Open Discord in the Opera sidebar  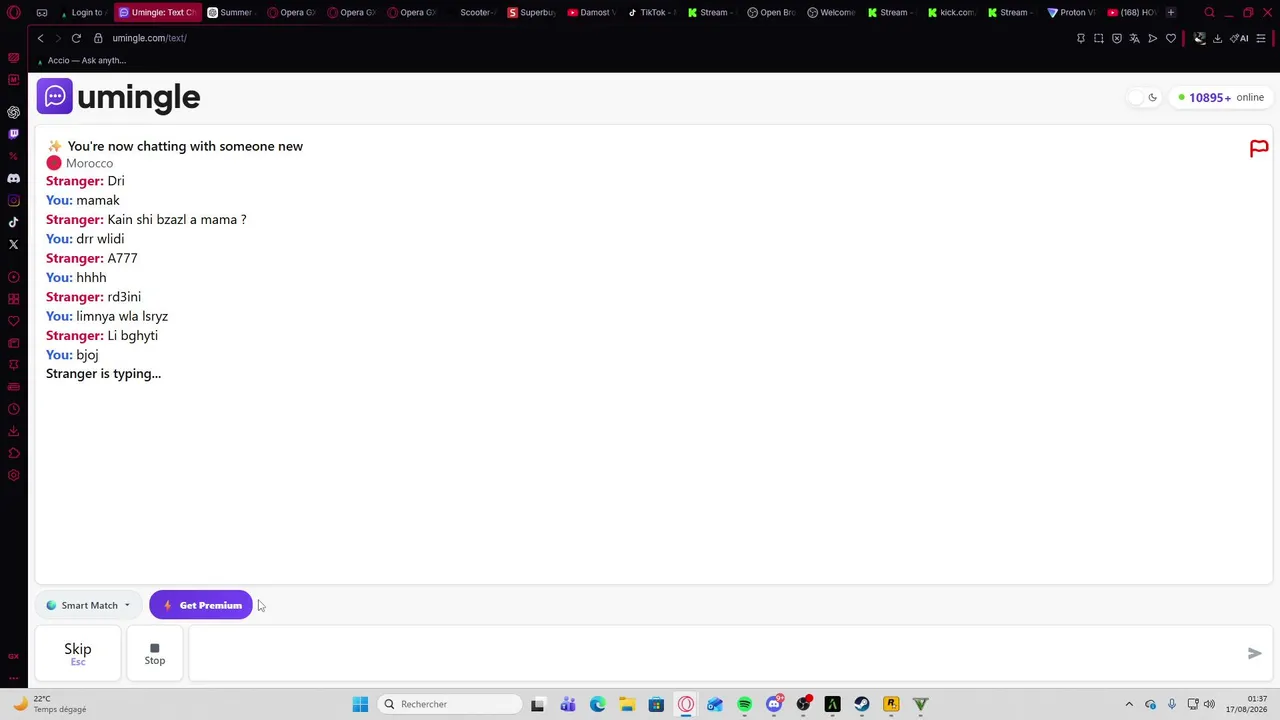(x=13, y=178)
